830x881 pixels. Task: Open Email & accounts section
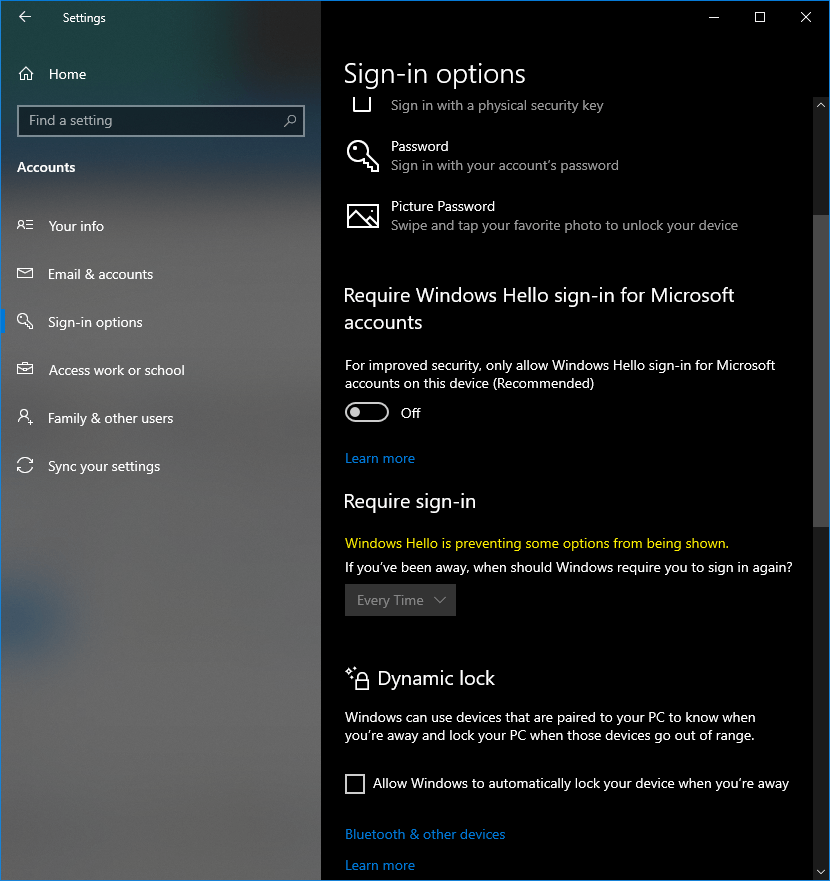[x=160, y=274]
